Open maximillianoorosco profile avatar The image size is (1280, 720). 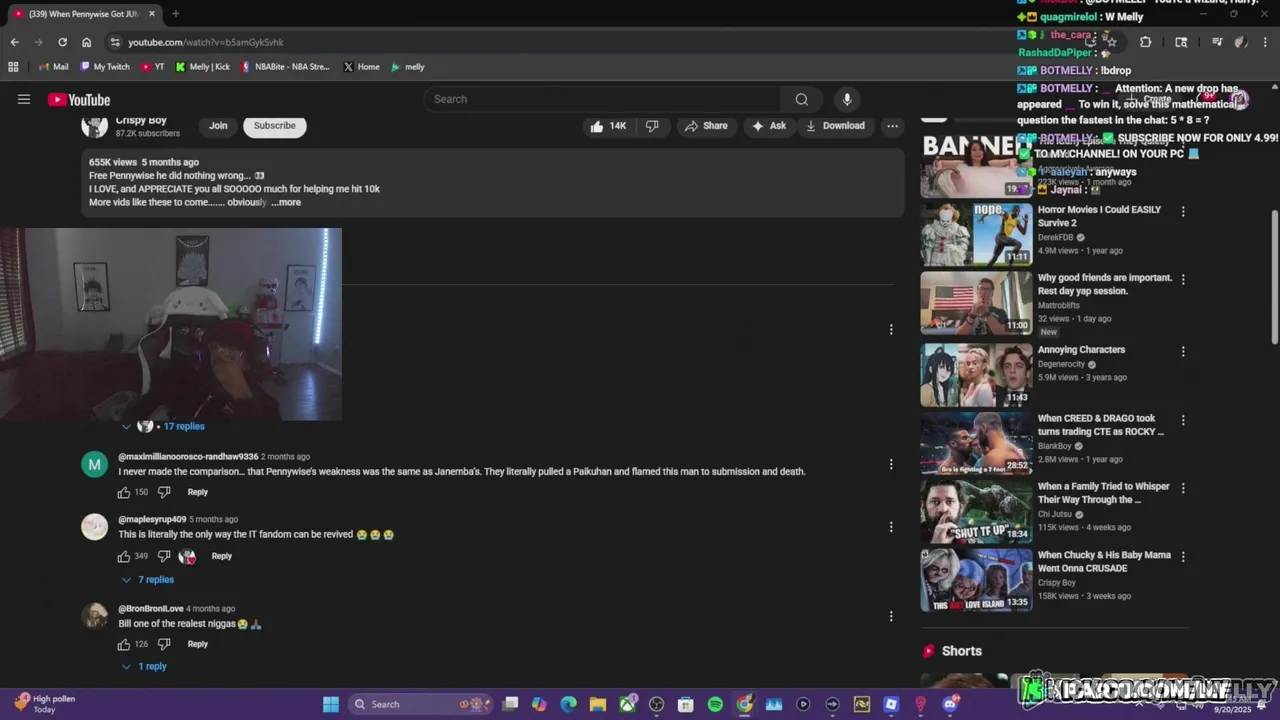tap(95, 464)
